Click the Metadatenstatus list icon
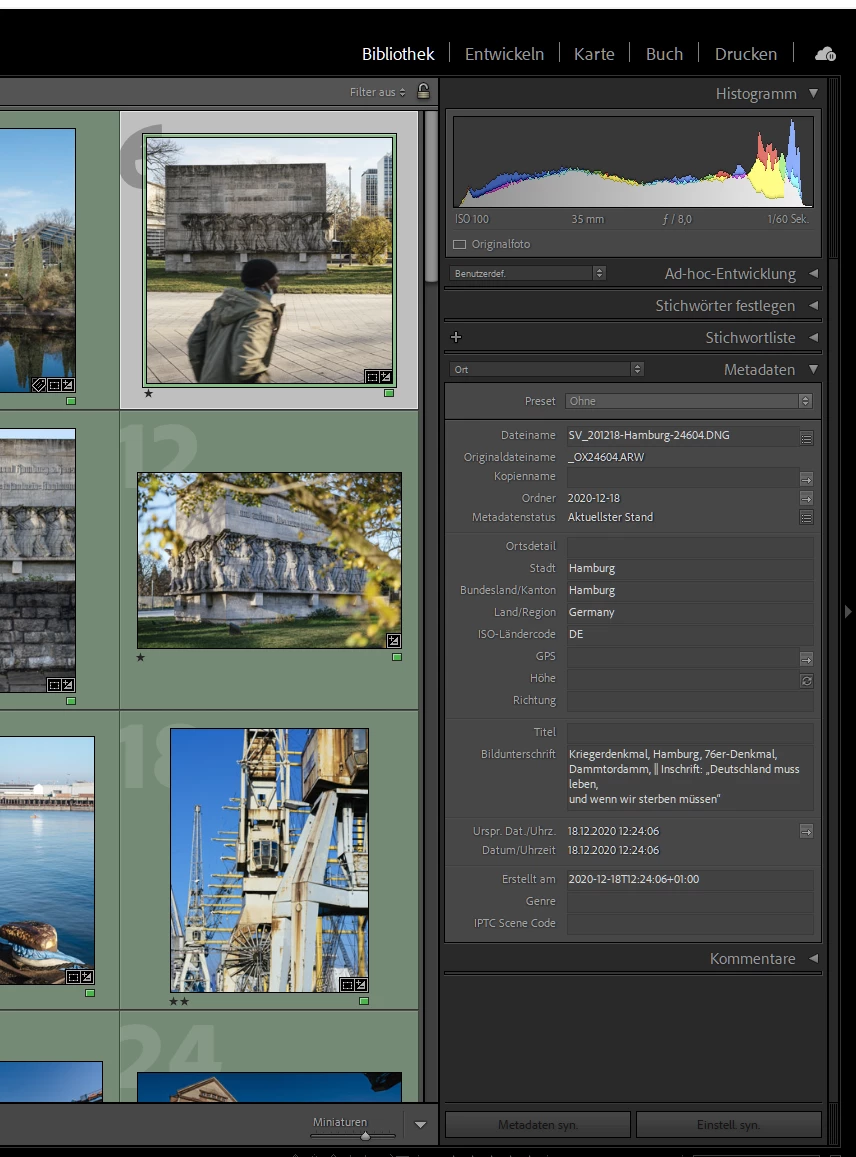 pos(806,517)
